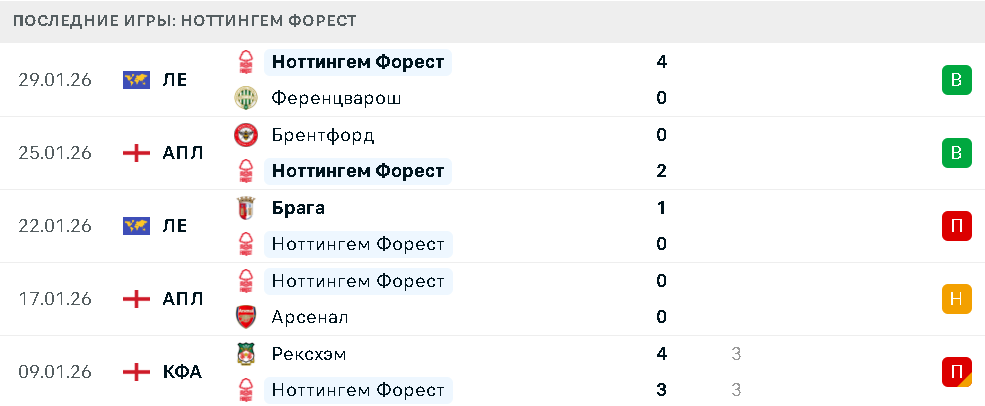
Task: Click the Europa League flag icon for 22.01.26
Action: click(x=136, y=226)
